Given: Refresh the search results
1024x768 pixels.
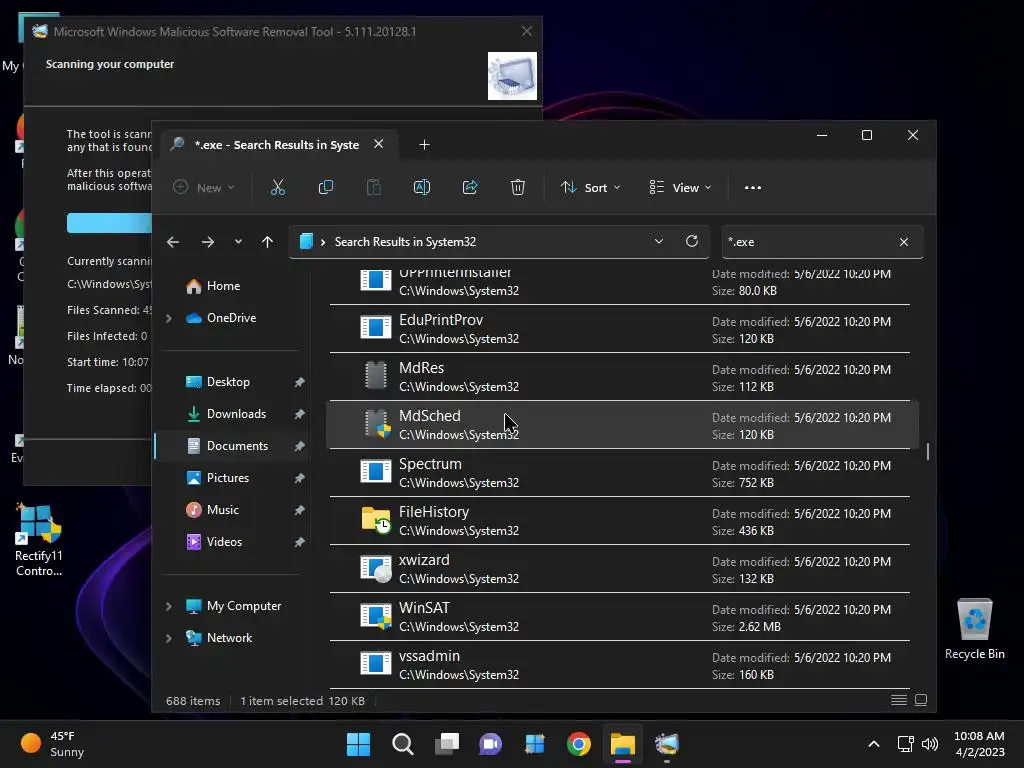Looking at the screenshot, I should click(x=692, y=241).
